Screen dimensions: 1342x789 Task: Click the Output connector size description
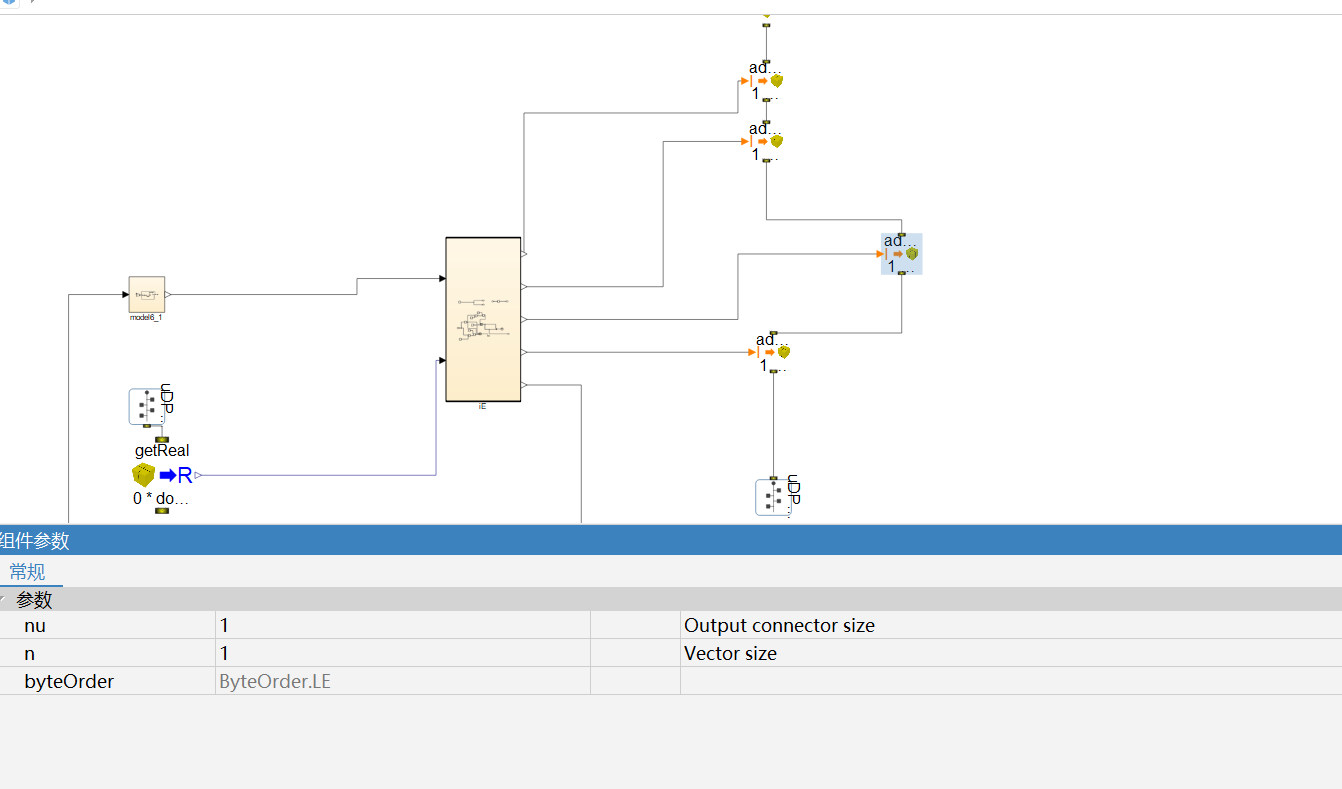(x=779, y=625)
